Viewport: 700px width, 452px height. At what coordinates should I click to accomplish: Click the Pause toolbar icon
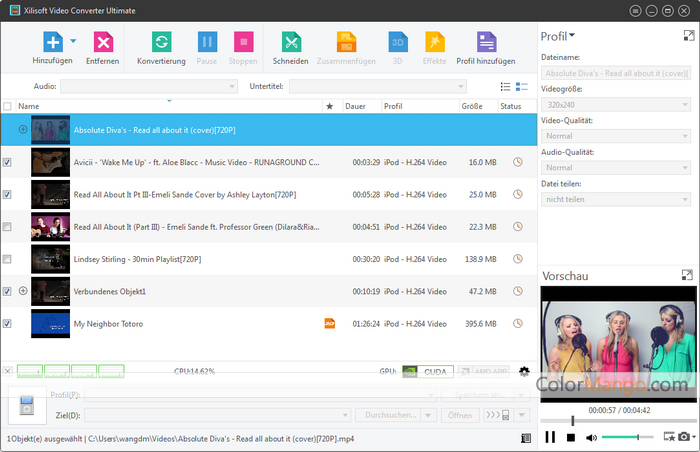click(x=207, y=42)
